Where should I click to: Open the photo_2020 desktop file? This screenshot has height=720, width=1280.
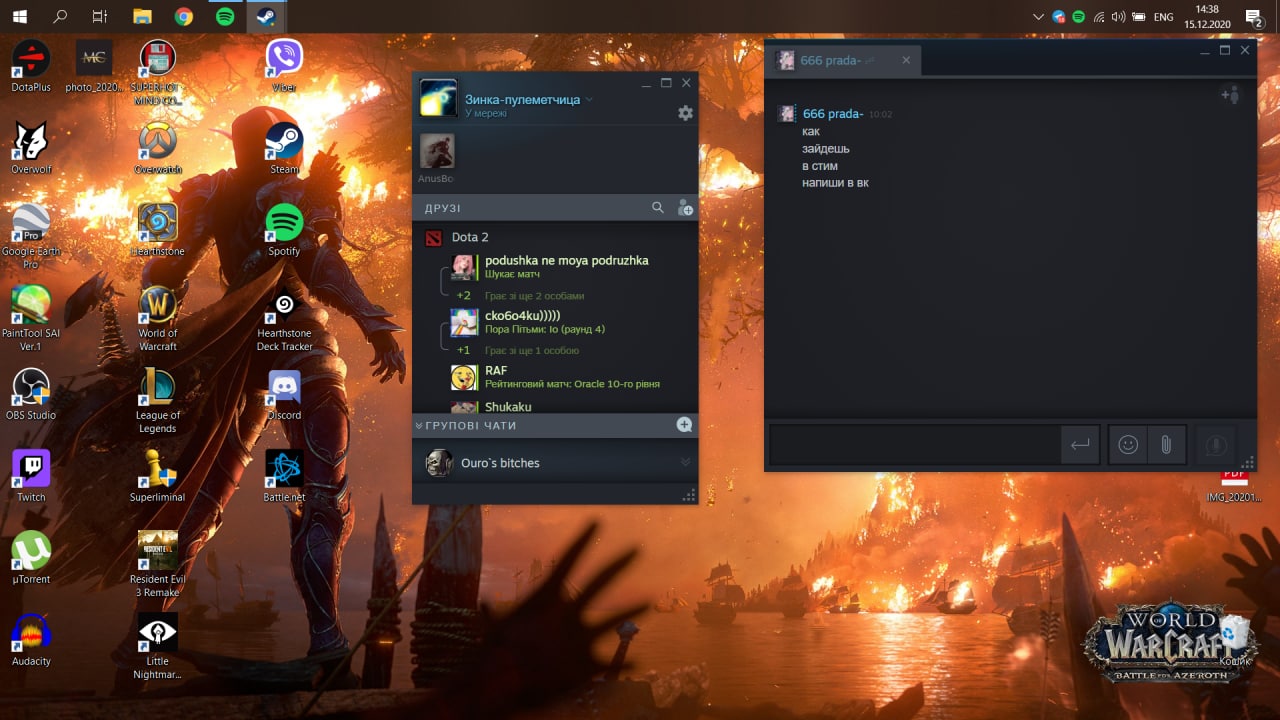coord(94,66)
